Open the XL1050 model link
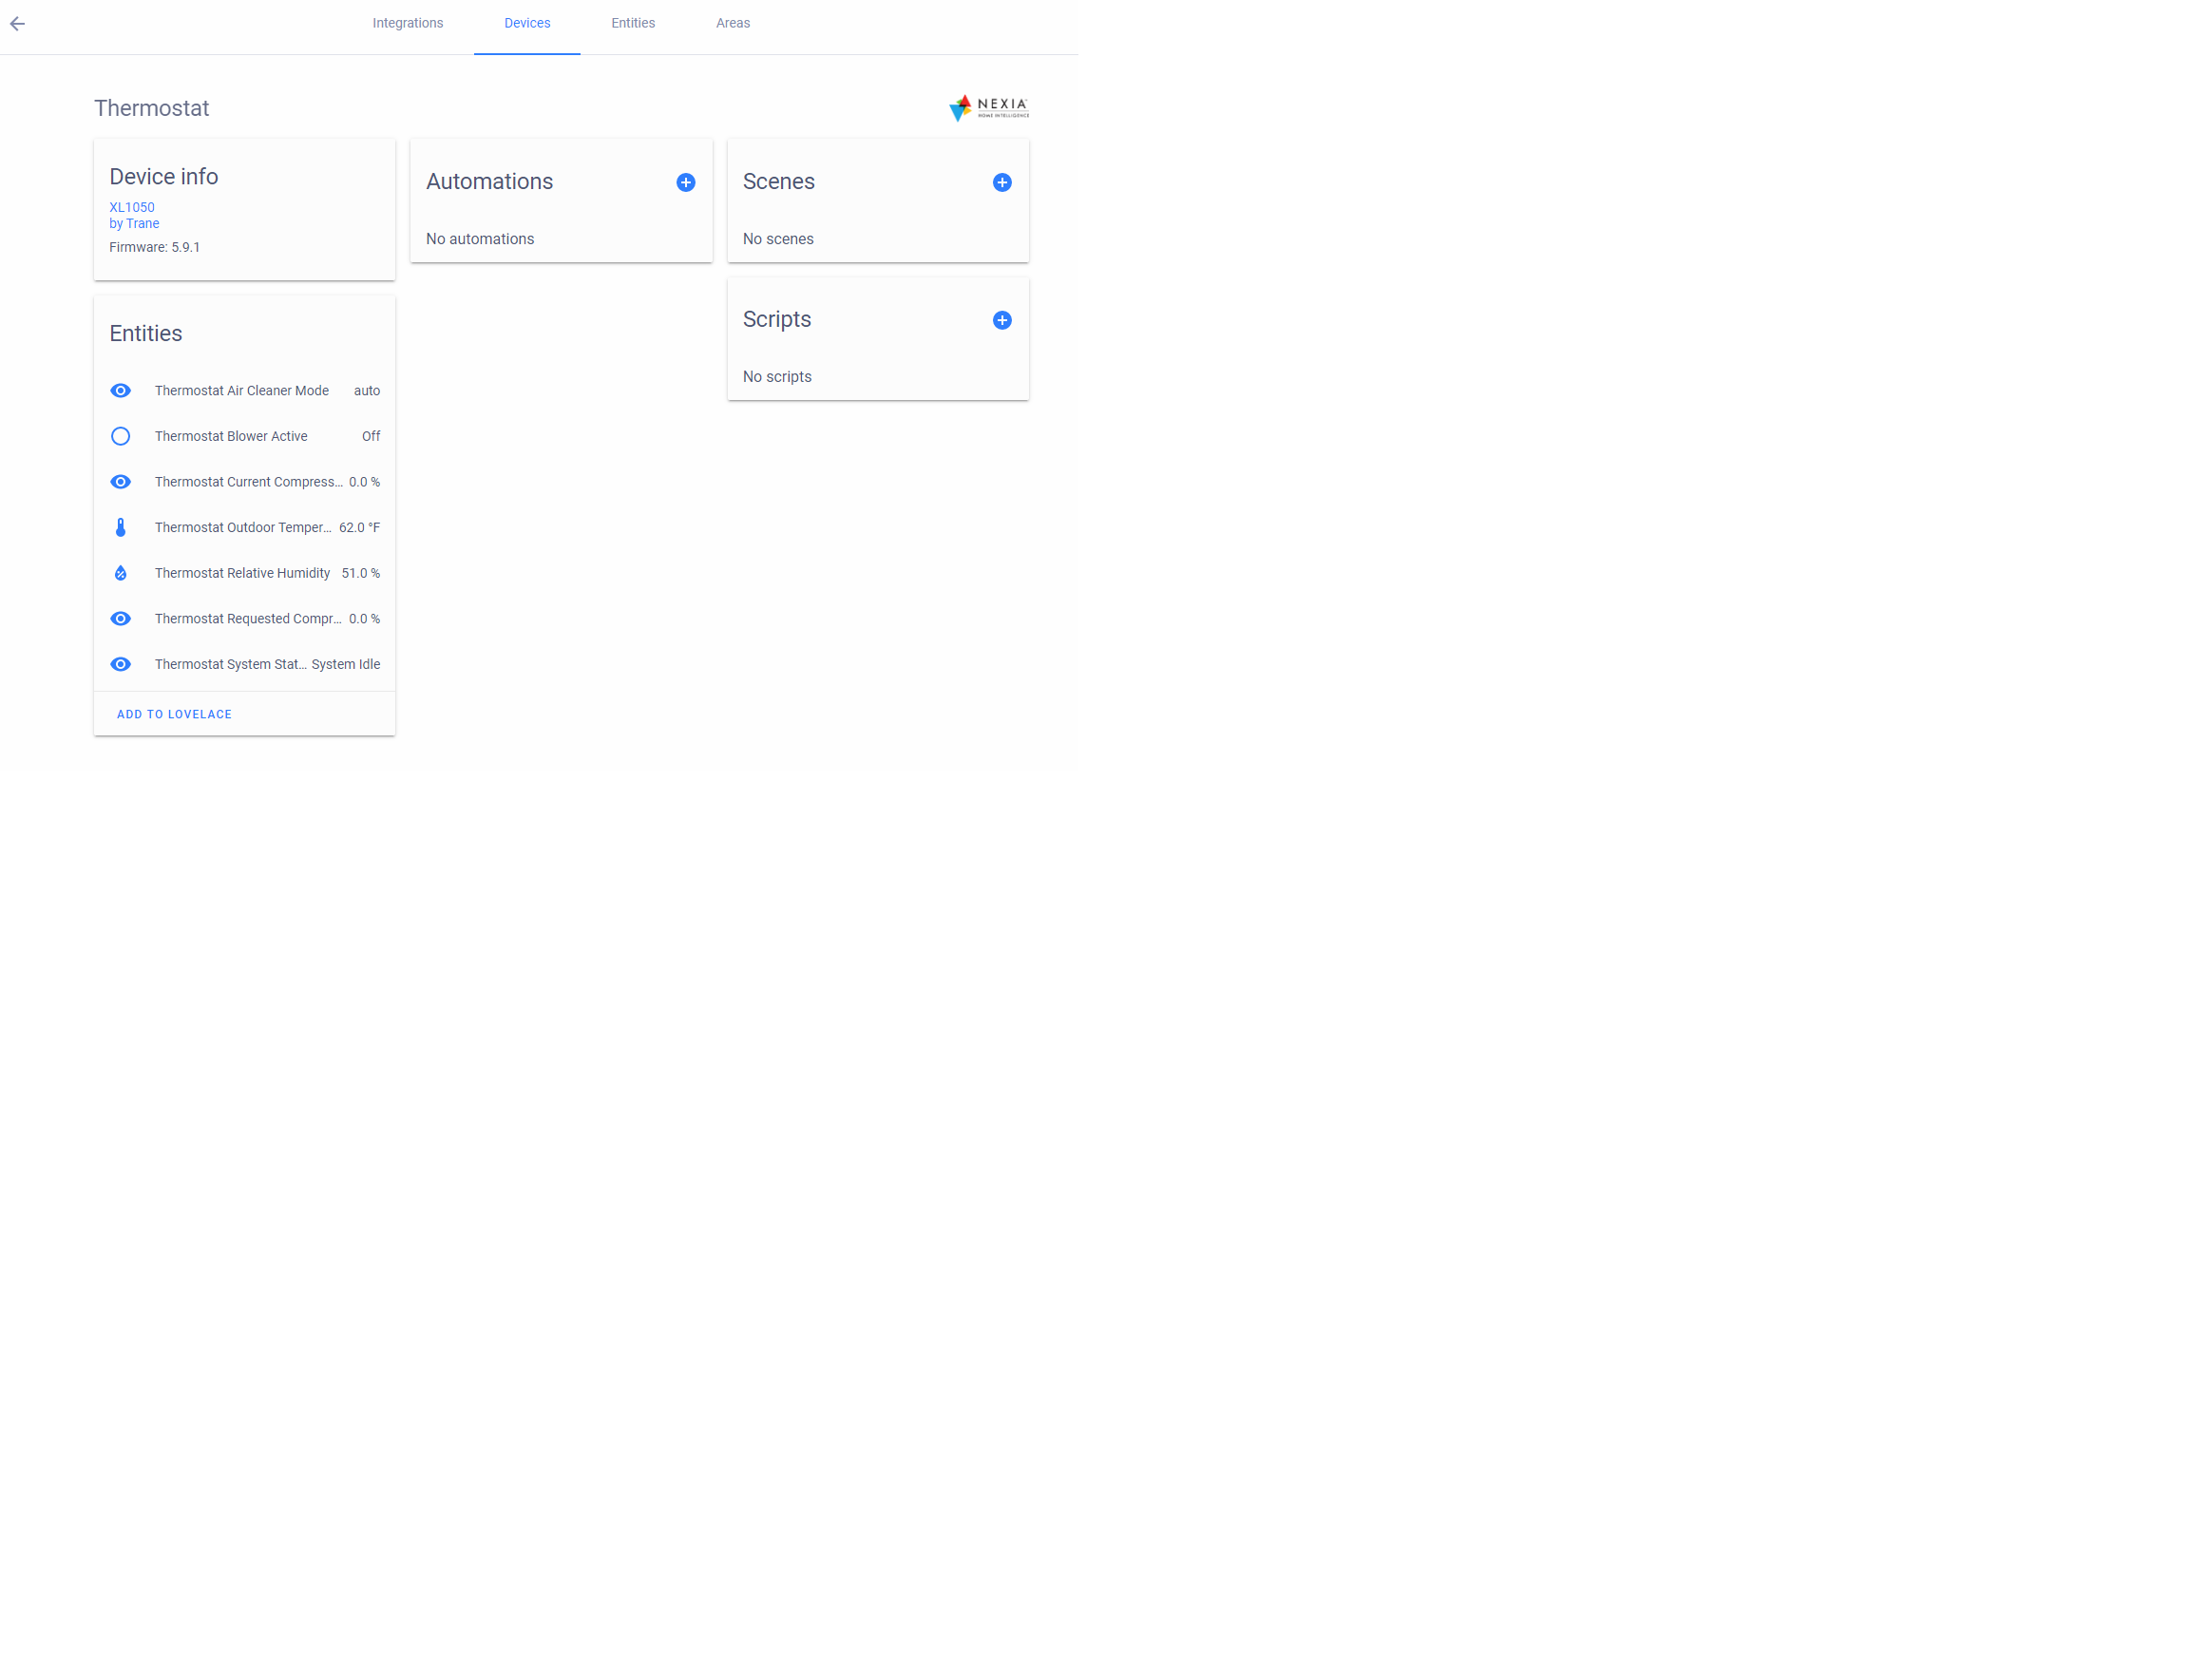This screenshot has height=1659, width=2212. [x=132, y=207]
